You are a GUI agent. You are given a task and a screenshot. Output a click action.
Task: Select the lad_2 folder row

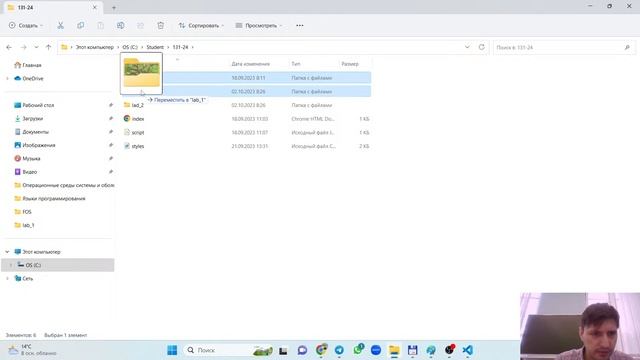click(x=247, y=105)
